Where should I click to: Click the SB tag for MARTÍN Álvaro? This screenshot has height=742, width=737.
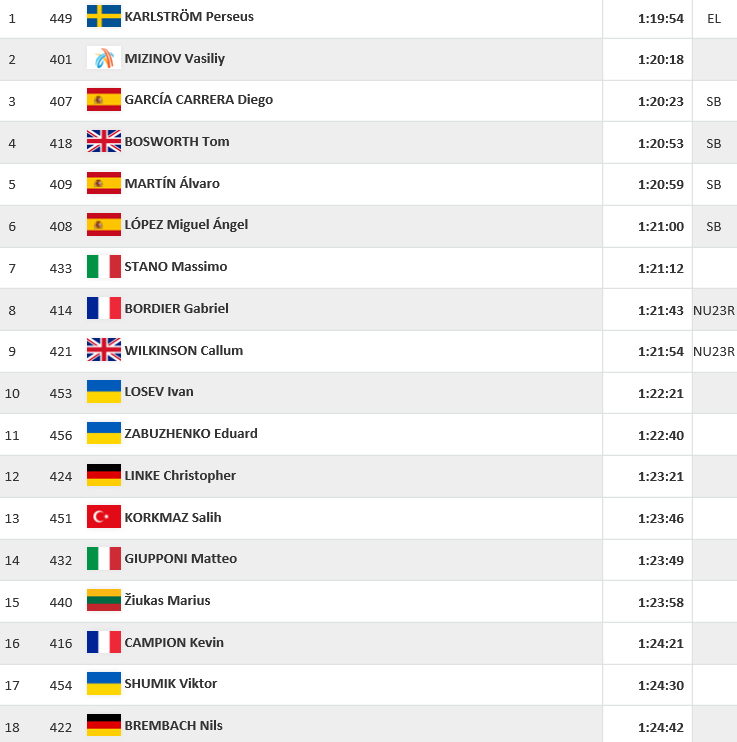click(x=714, y=185)
